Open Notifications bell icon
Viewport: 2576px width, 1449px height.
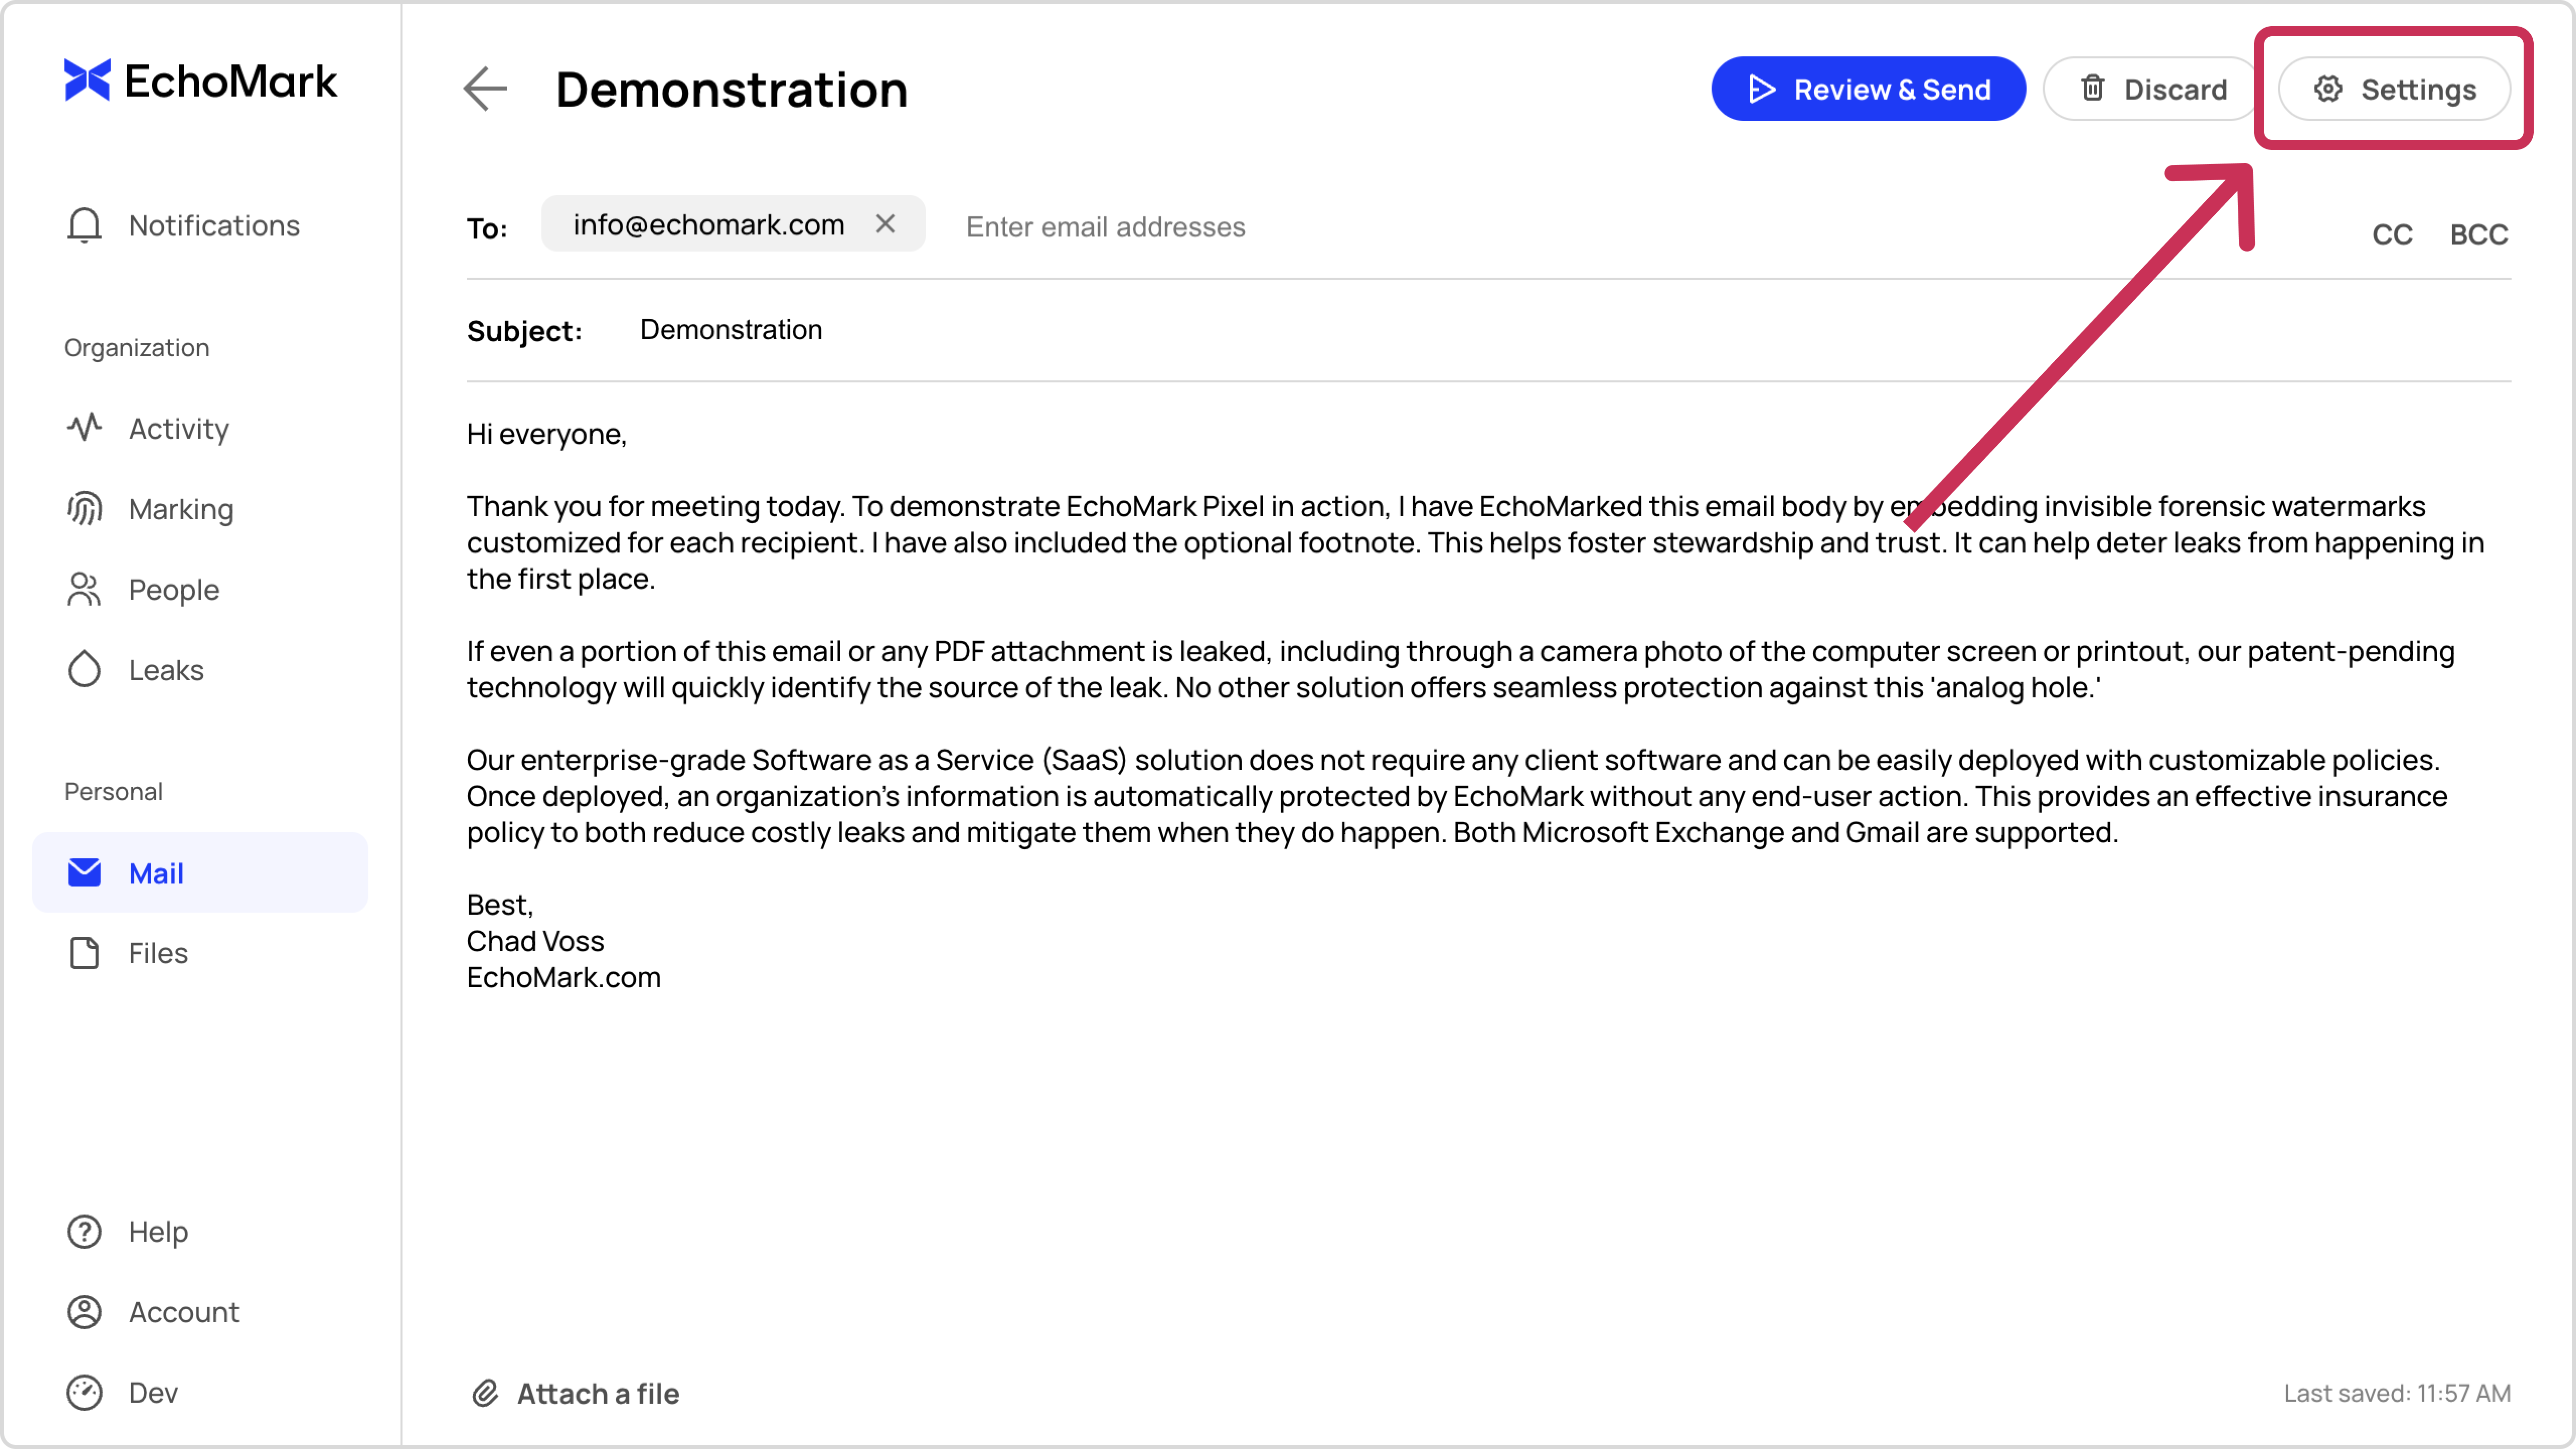84,225
